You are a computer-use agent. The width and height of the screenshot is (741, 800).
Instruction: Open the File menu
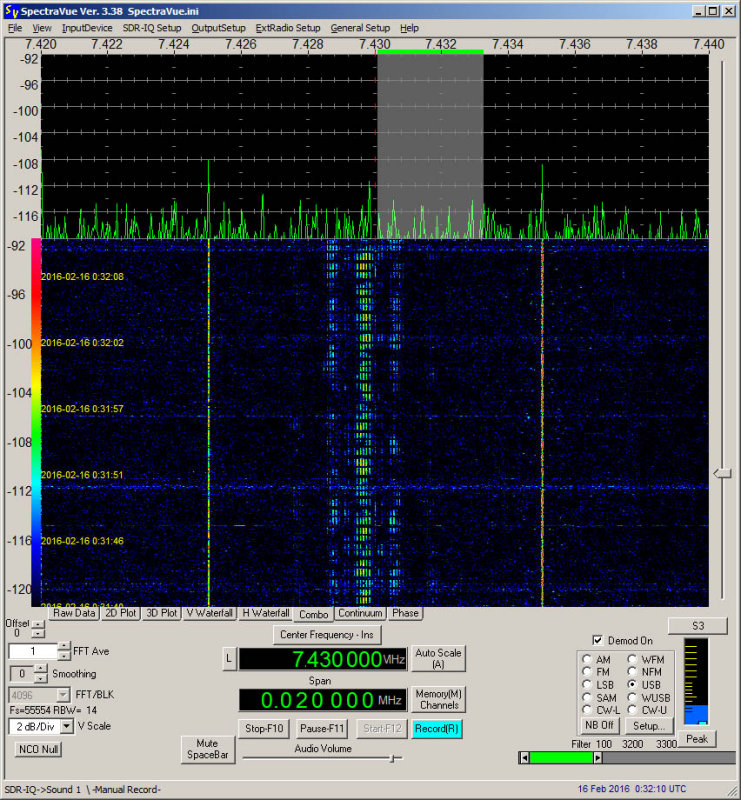pos(15,28)
